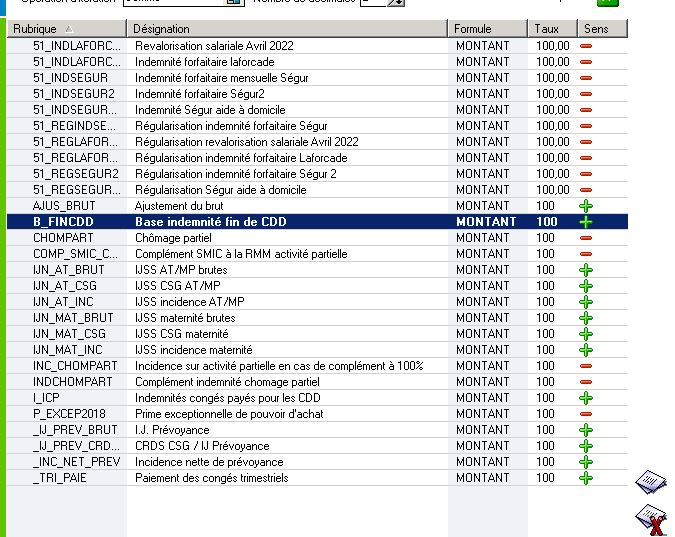Image resolution: width=675 pixels, height=537 pixels.
Task: Click minus Sens icon of 51_INDSEGUR2 row
Action: pyautogui.click(x=586, y=94)
